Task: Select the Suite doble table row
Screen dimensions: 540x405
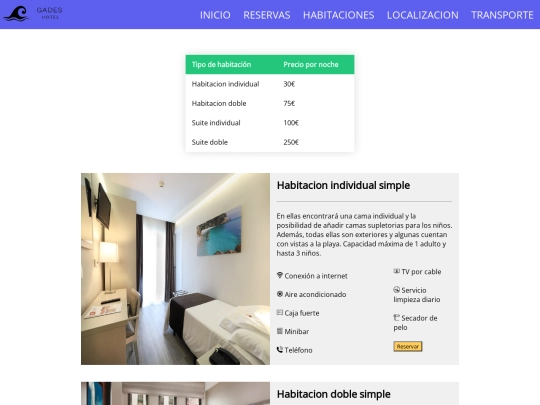Action: [270, 142]
